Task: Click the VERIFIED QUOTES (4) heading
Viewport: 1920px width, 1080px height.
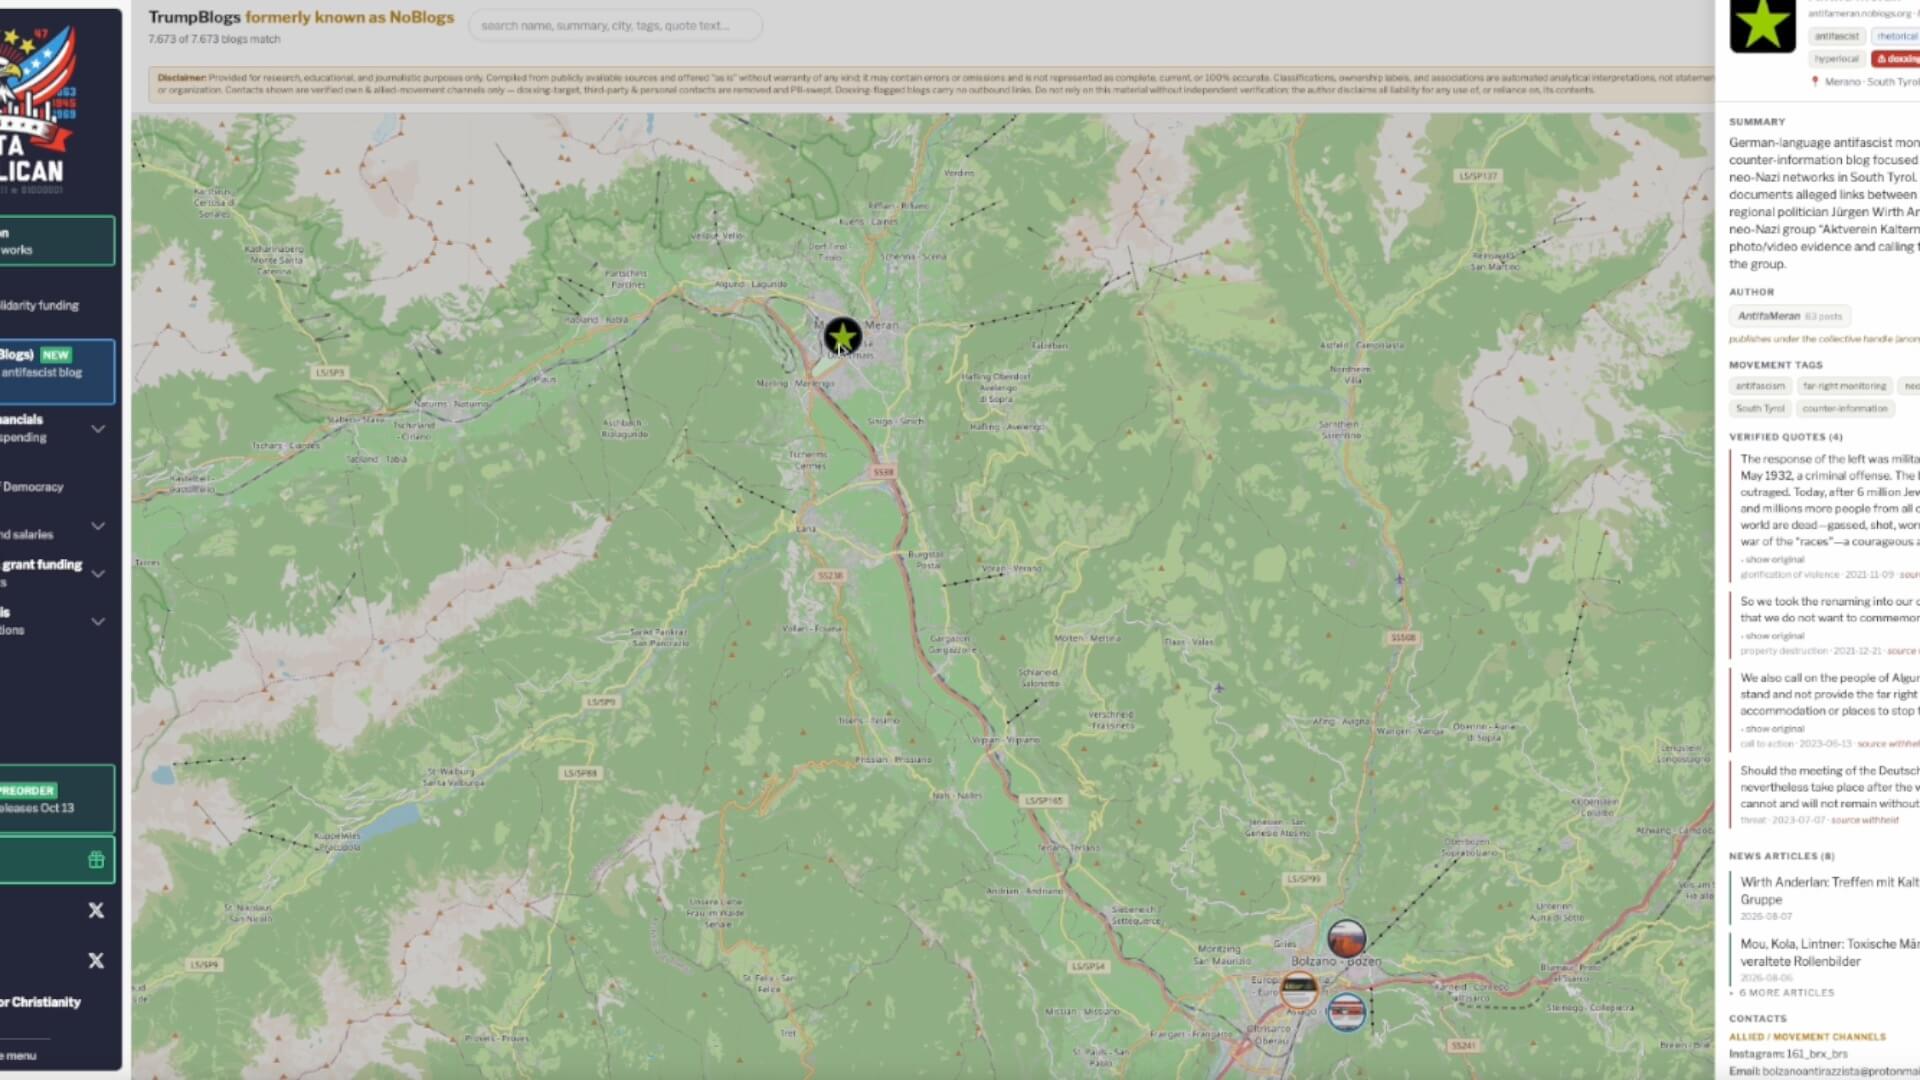Action: (1786, 437)
